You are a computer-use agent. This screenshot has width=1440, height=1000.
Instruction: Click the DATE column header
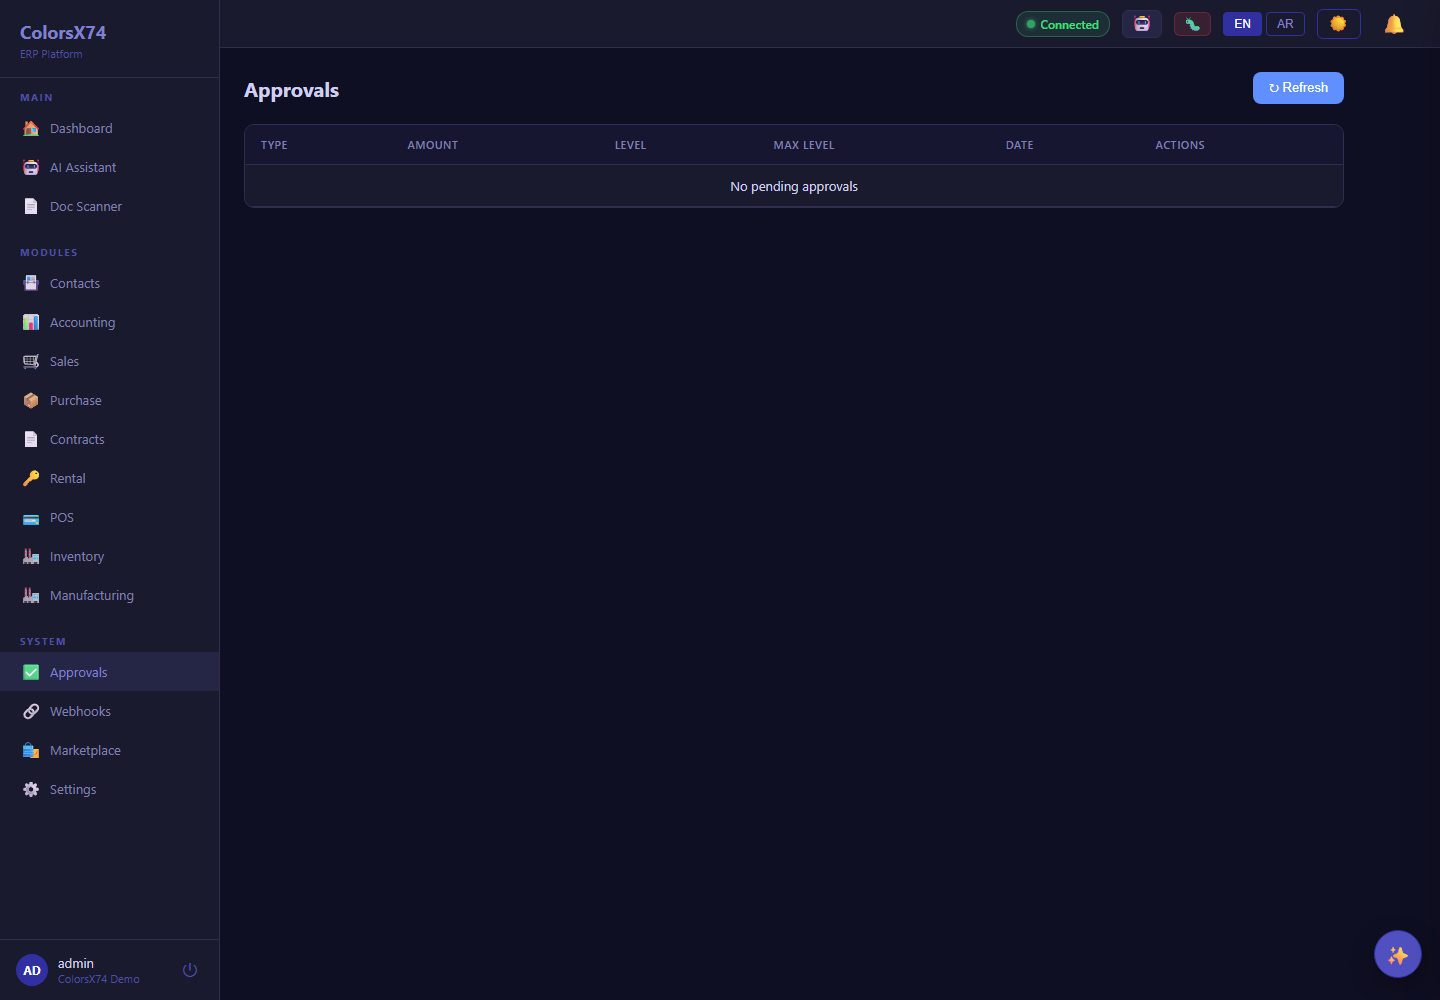[x=1020, y=145]
